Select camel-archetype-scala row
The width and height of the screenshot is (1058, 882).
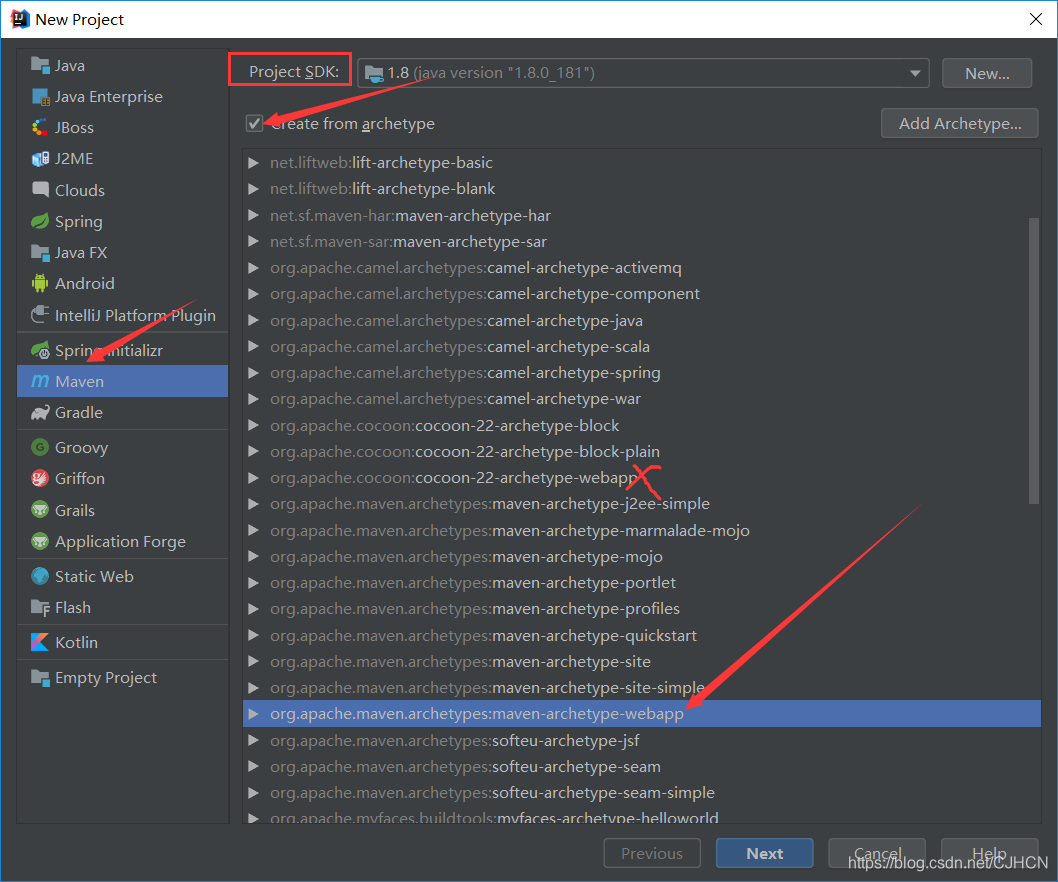642,346
